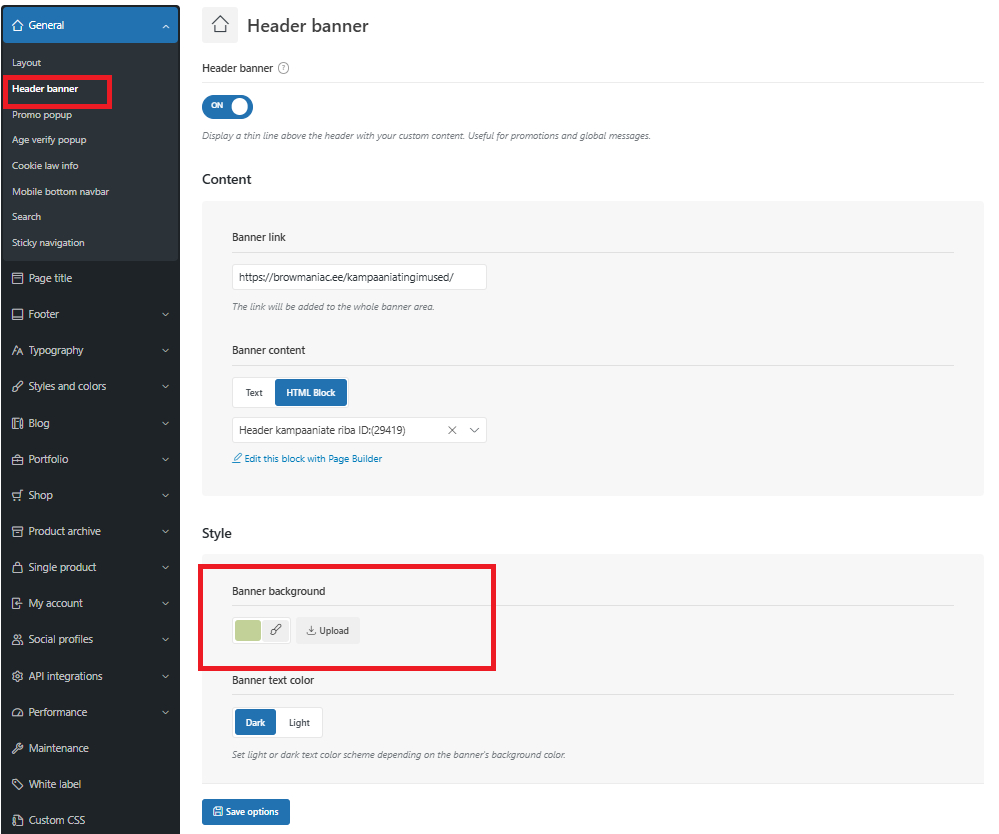Select Text banner content type

tap(254, 392)
